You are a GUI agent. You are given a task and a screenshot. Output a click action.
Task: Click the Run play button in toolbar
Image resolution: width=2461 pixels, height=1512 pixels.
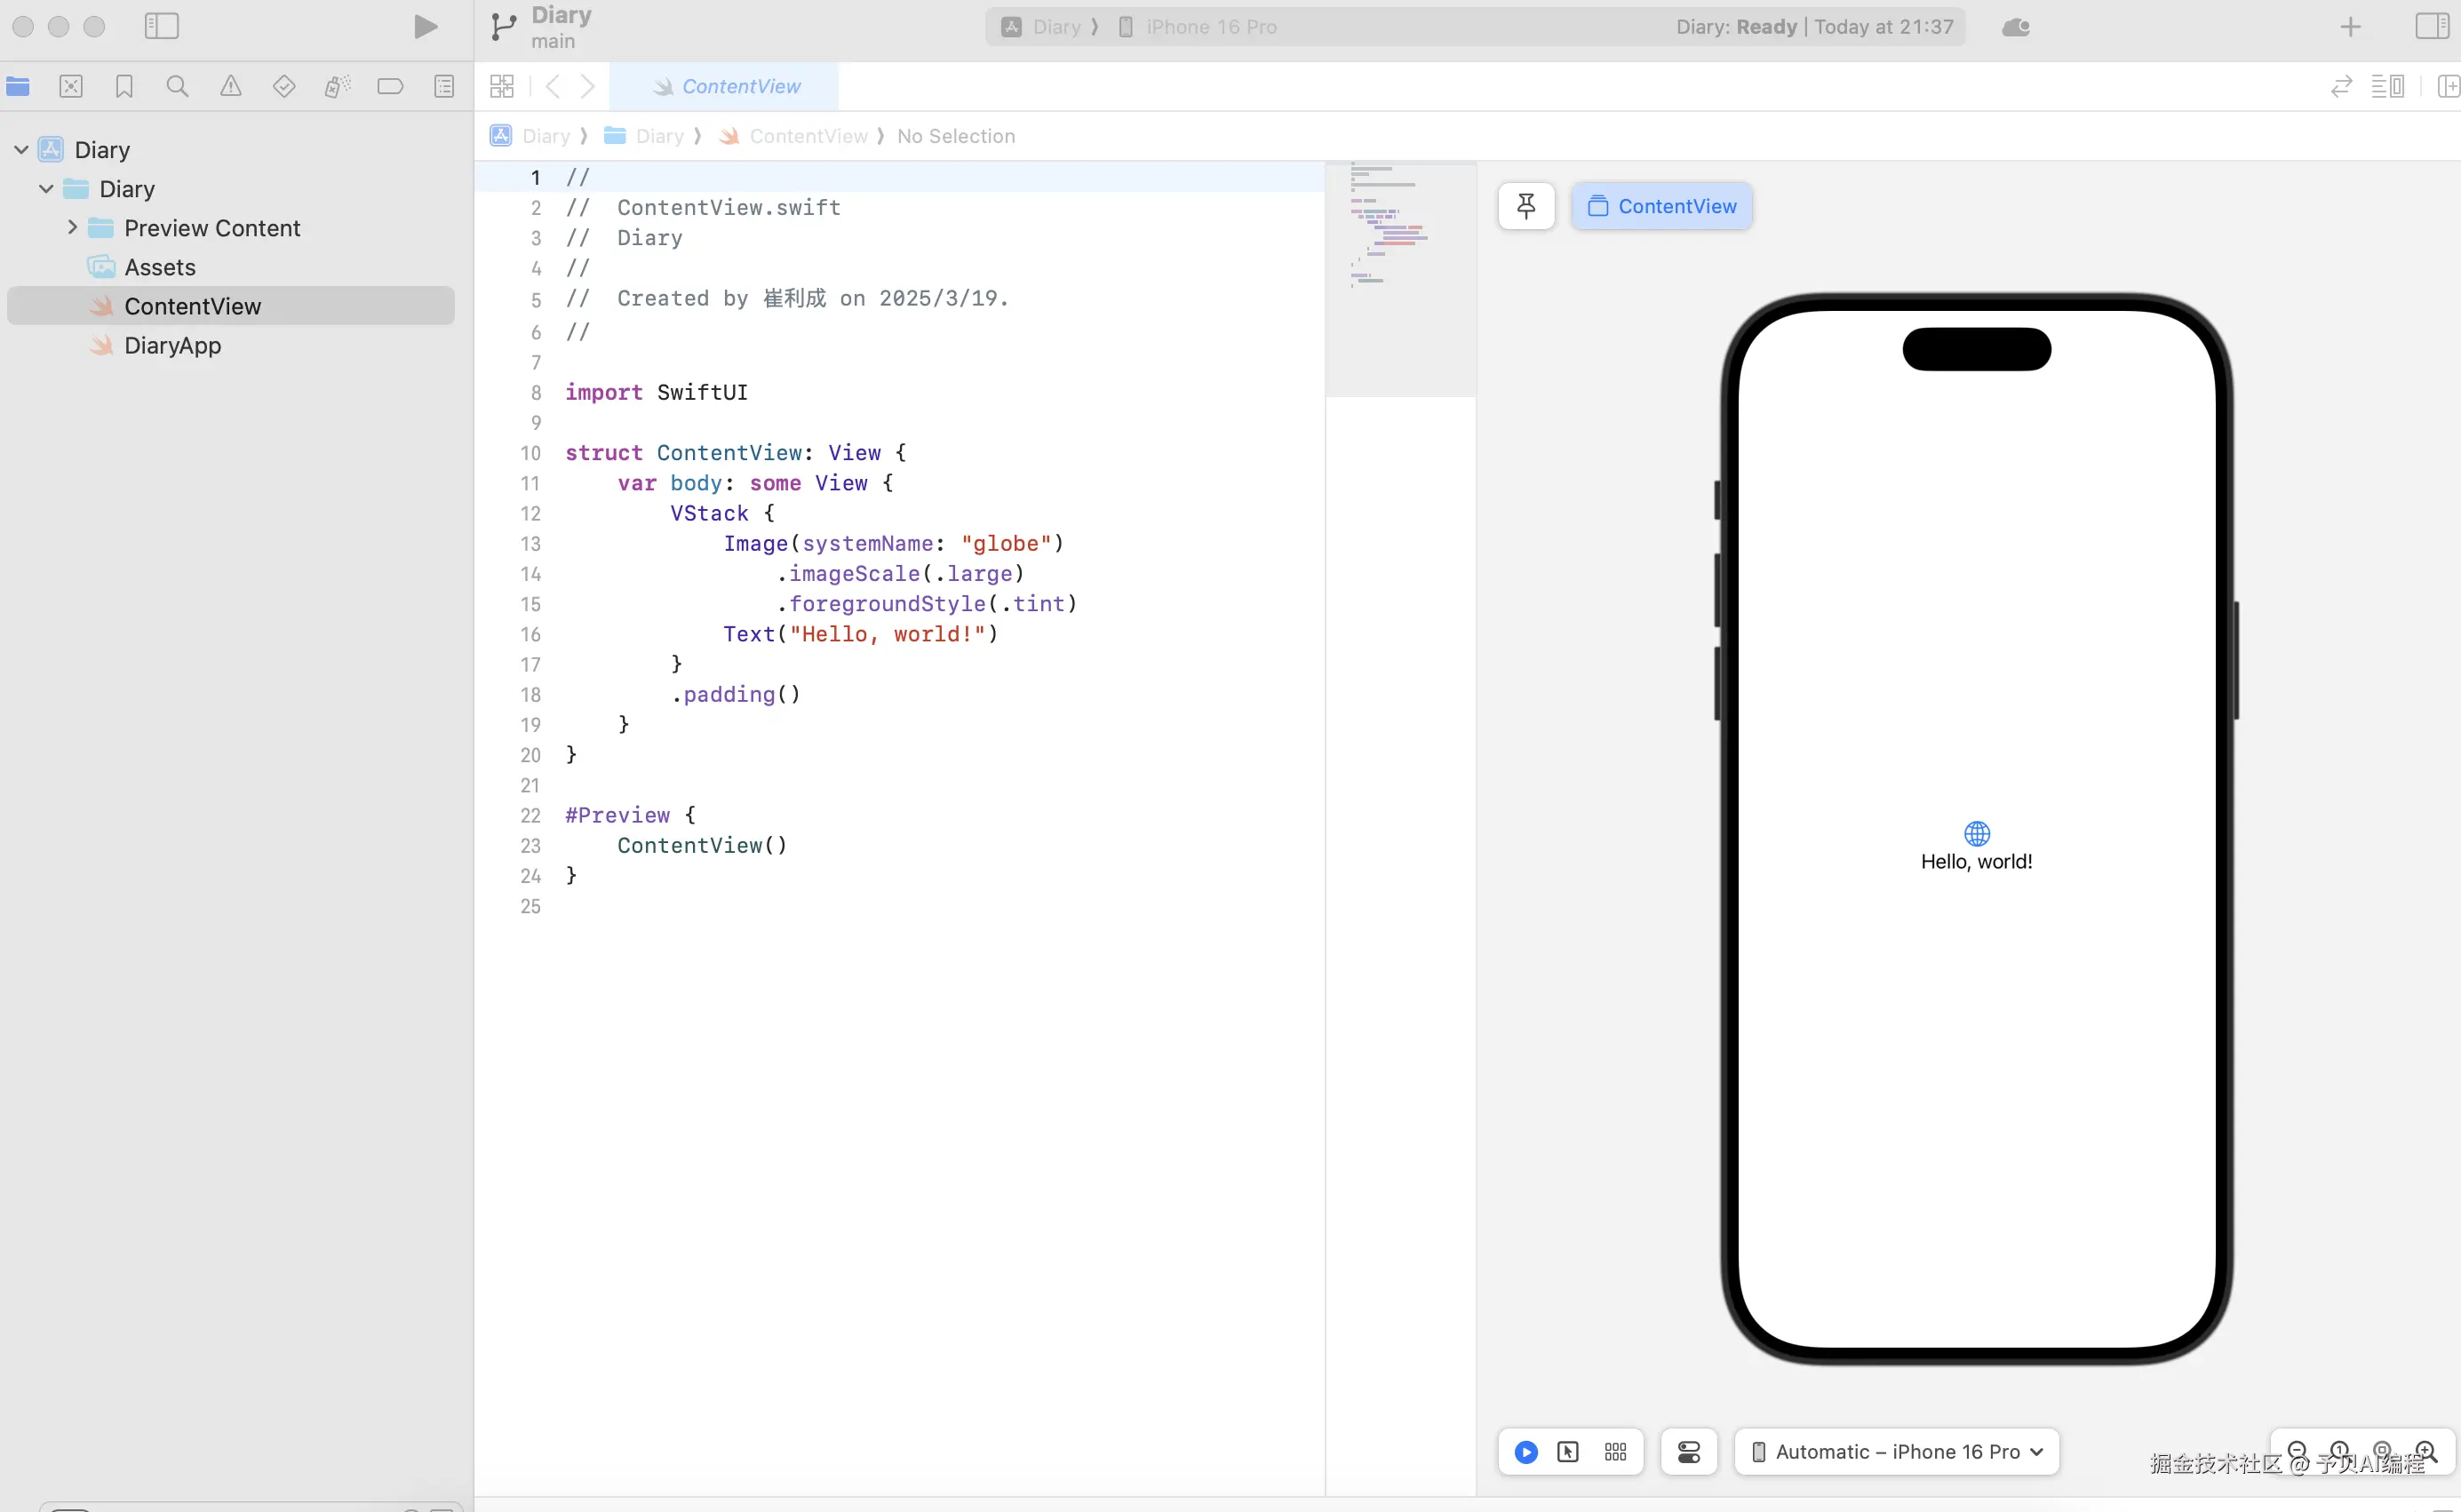(x=425, y=27)
